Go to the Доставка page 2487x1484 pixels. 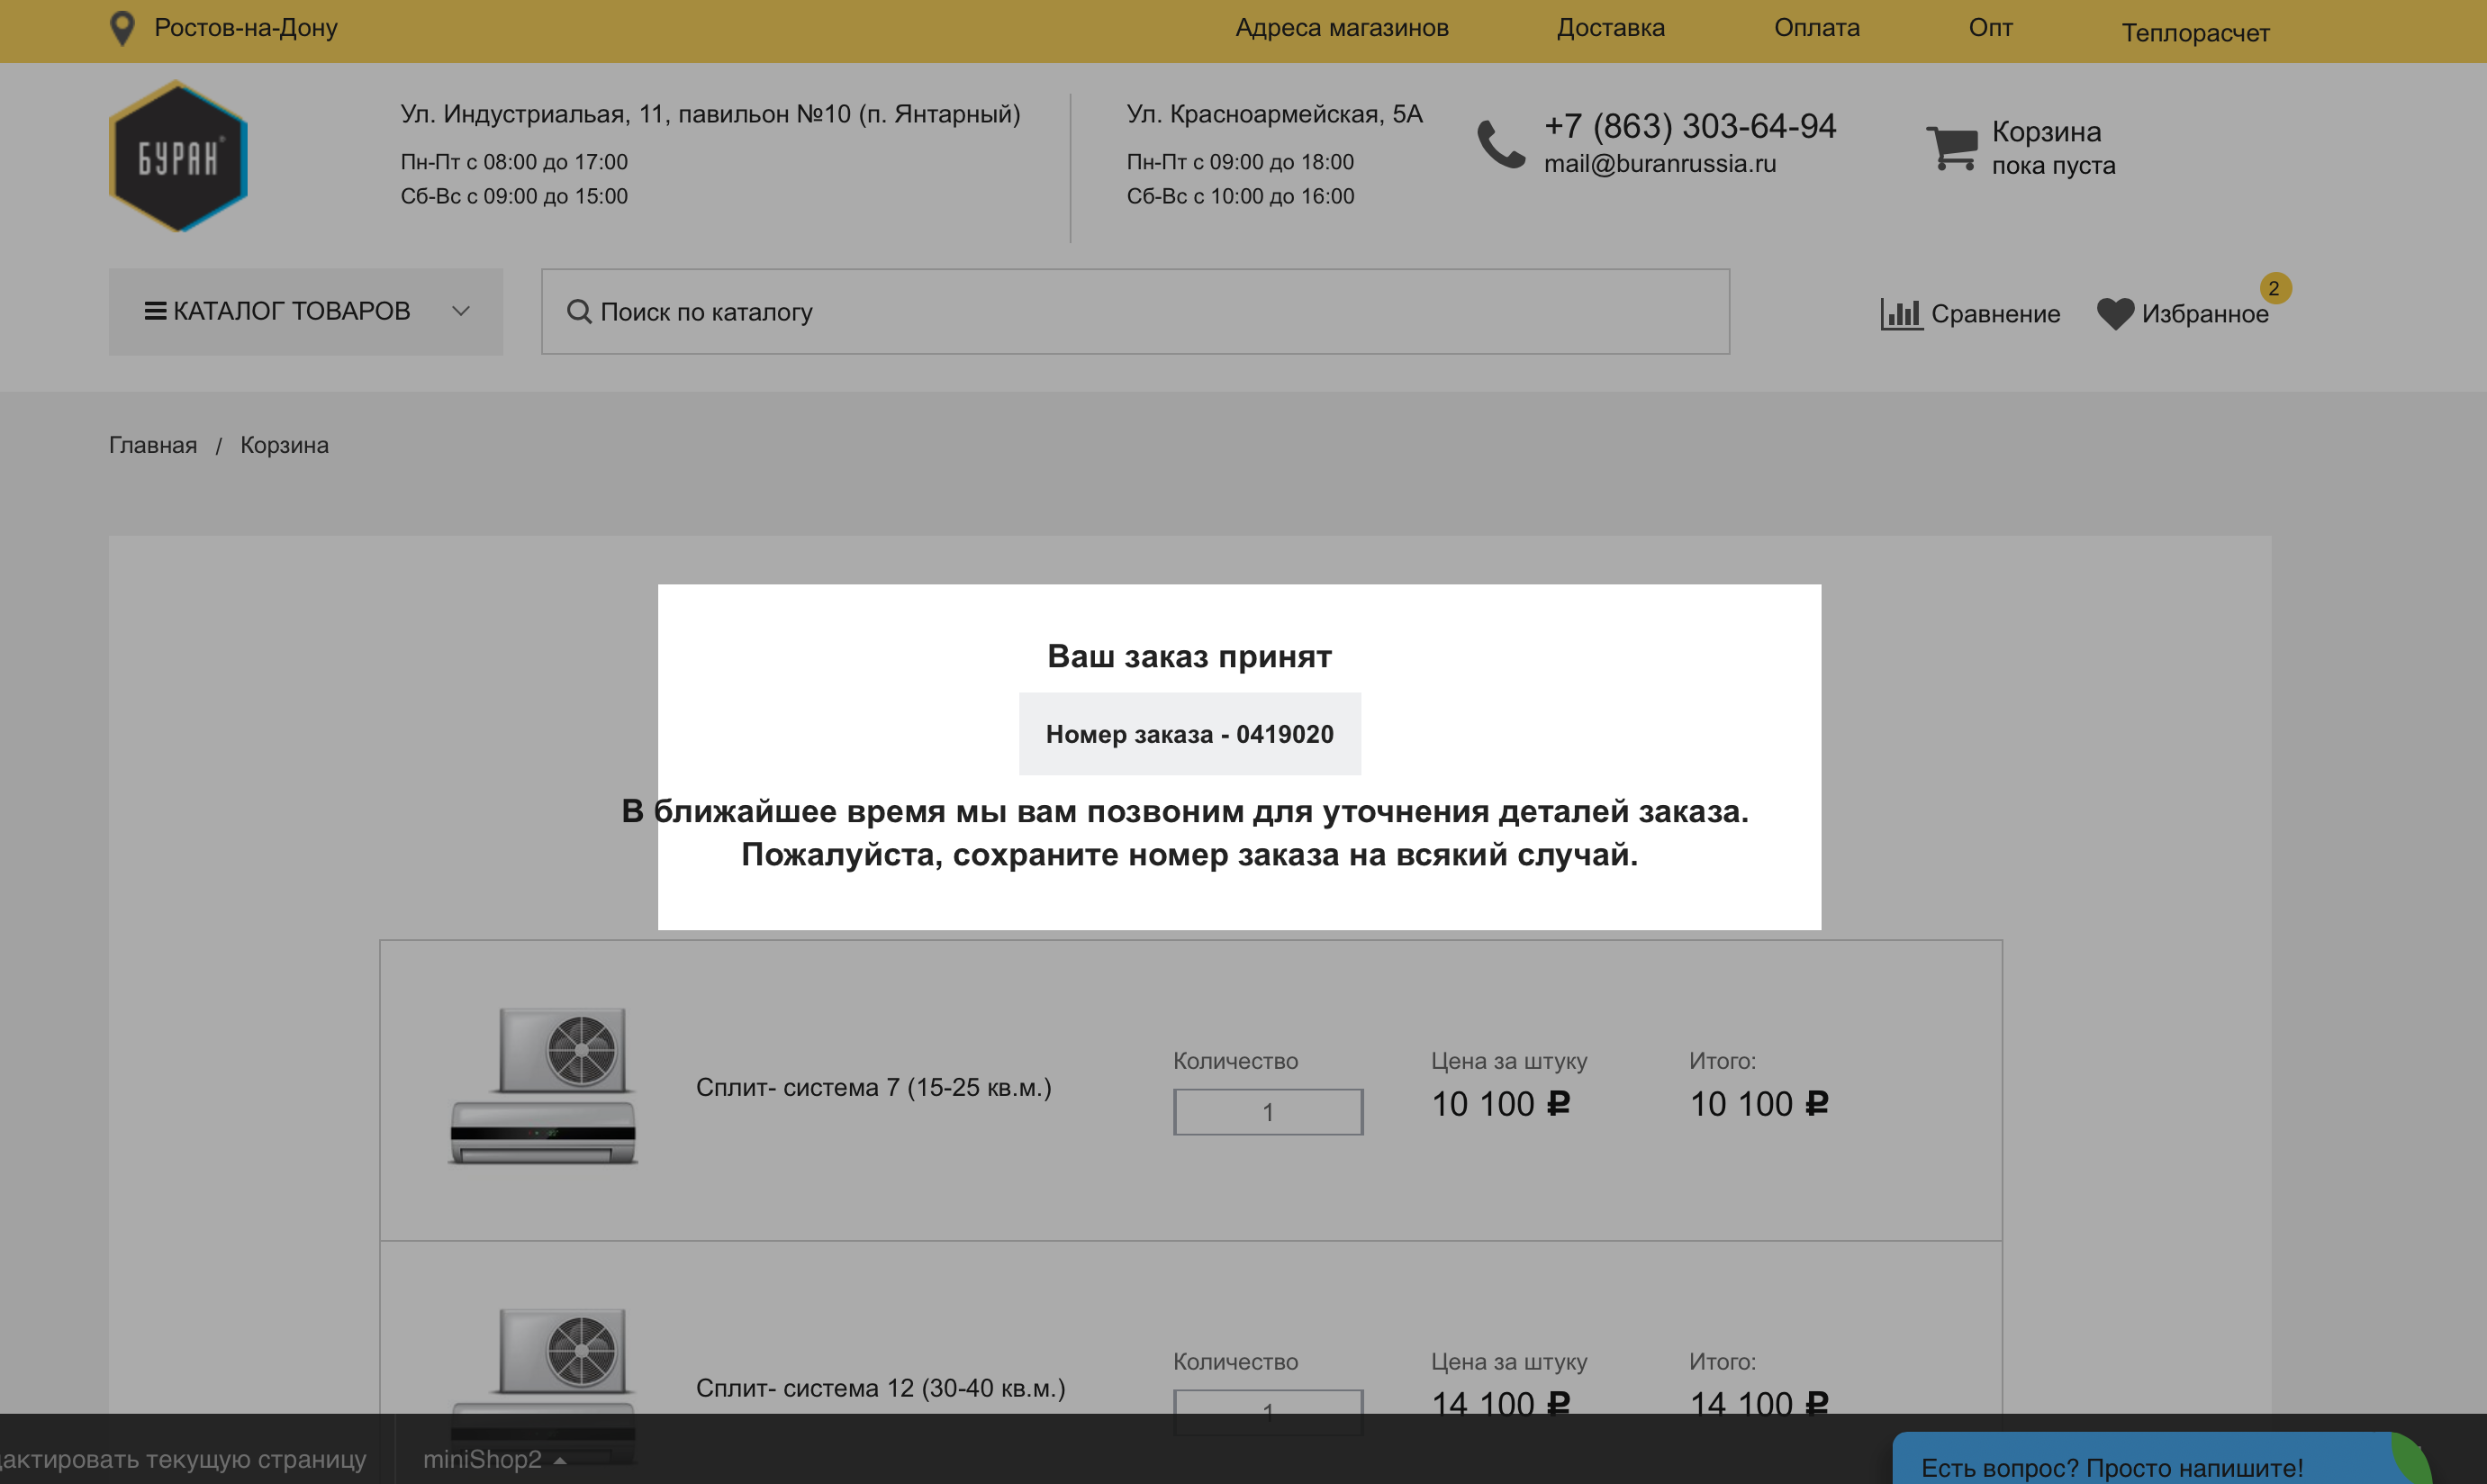pyautogui.click(x=1610, y=28)
